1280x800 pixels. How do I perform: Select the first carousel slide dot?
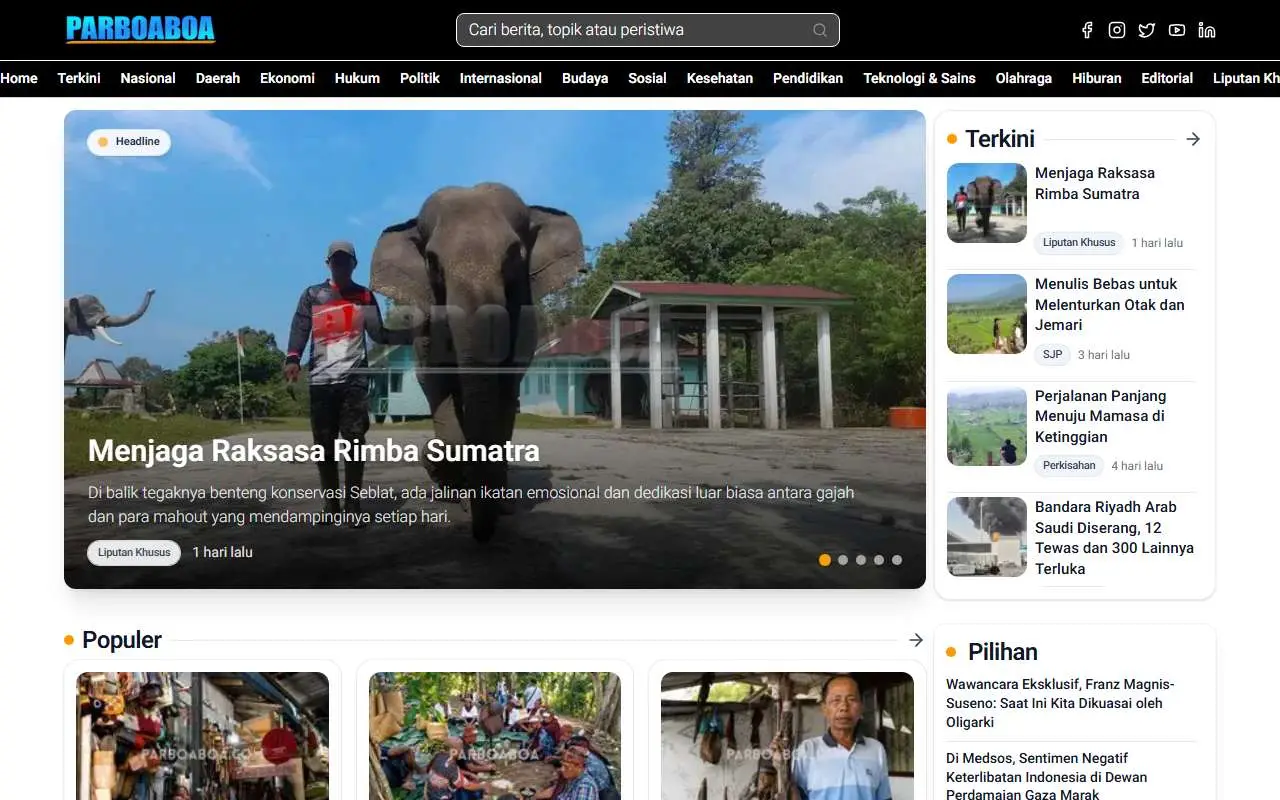[x=825, y=560]
